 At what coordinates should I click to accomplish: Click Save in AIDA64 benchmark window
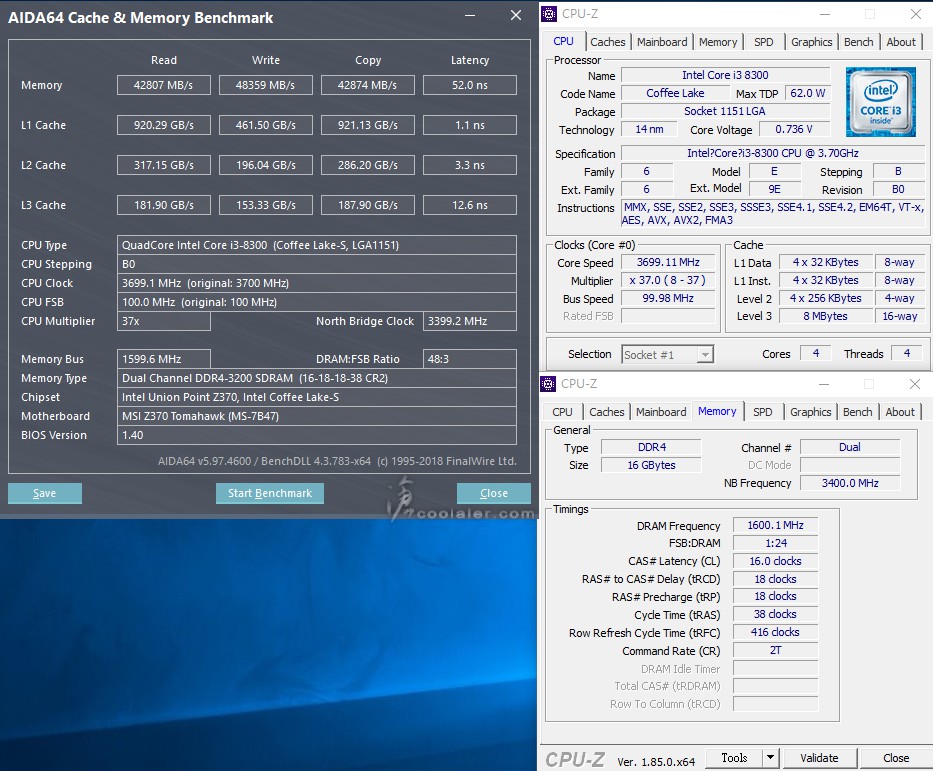point(45,493)
